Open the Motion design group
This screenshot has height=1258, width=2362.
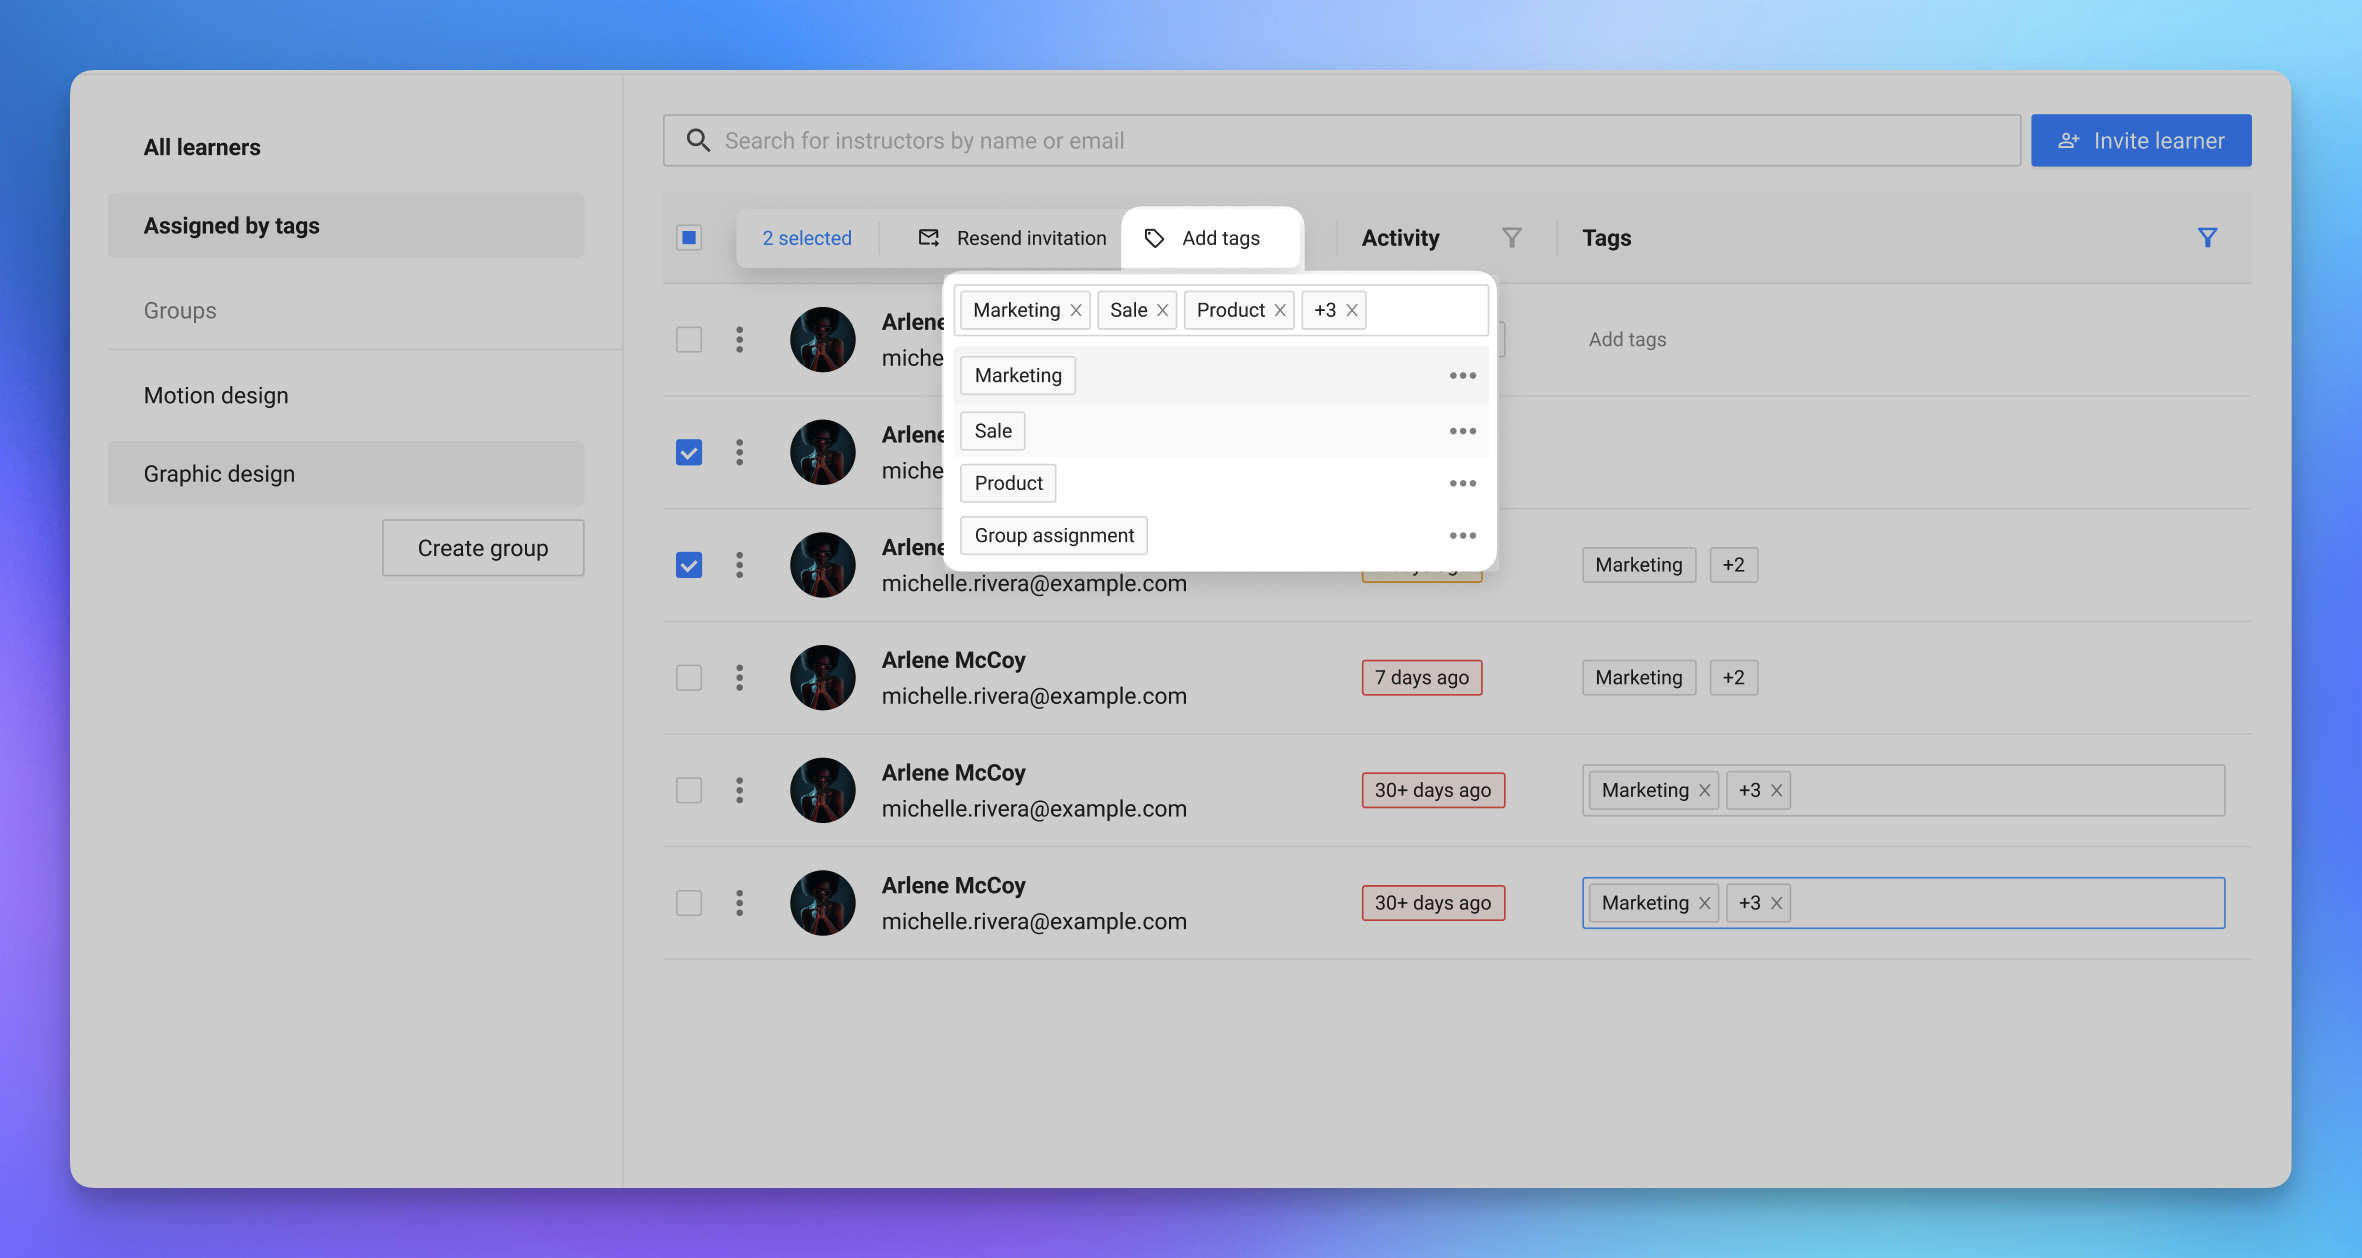pyautogui.click(x=216, y=395)
